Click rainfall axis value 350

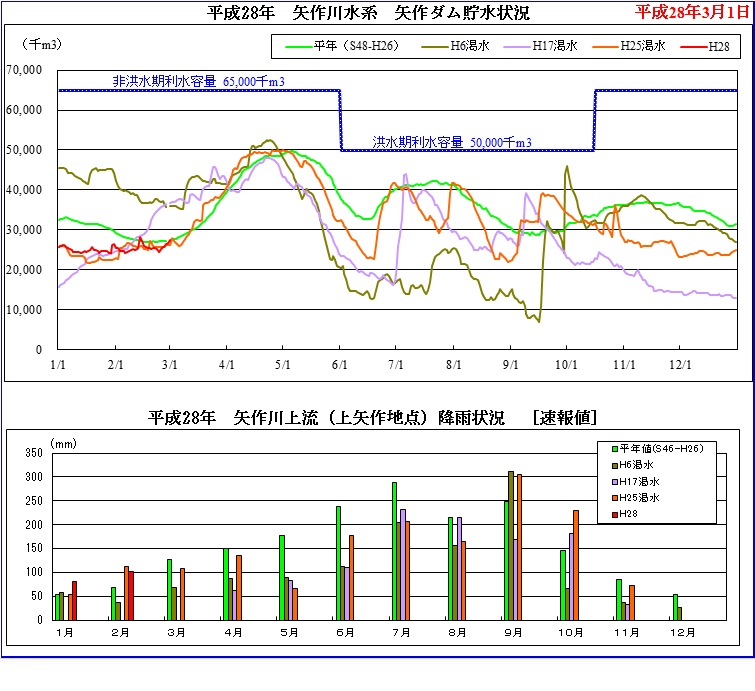click(x=34, y=453)
